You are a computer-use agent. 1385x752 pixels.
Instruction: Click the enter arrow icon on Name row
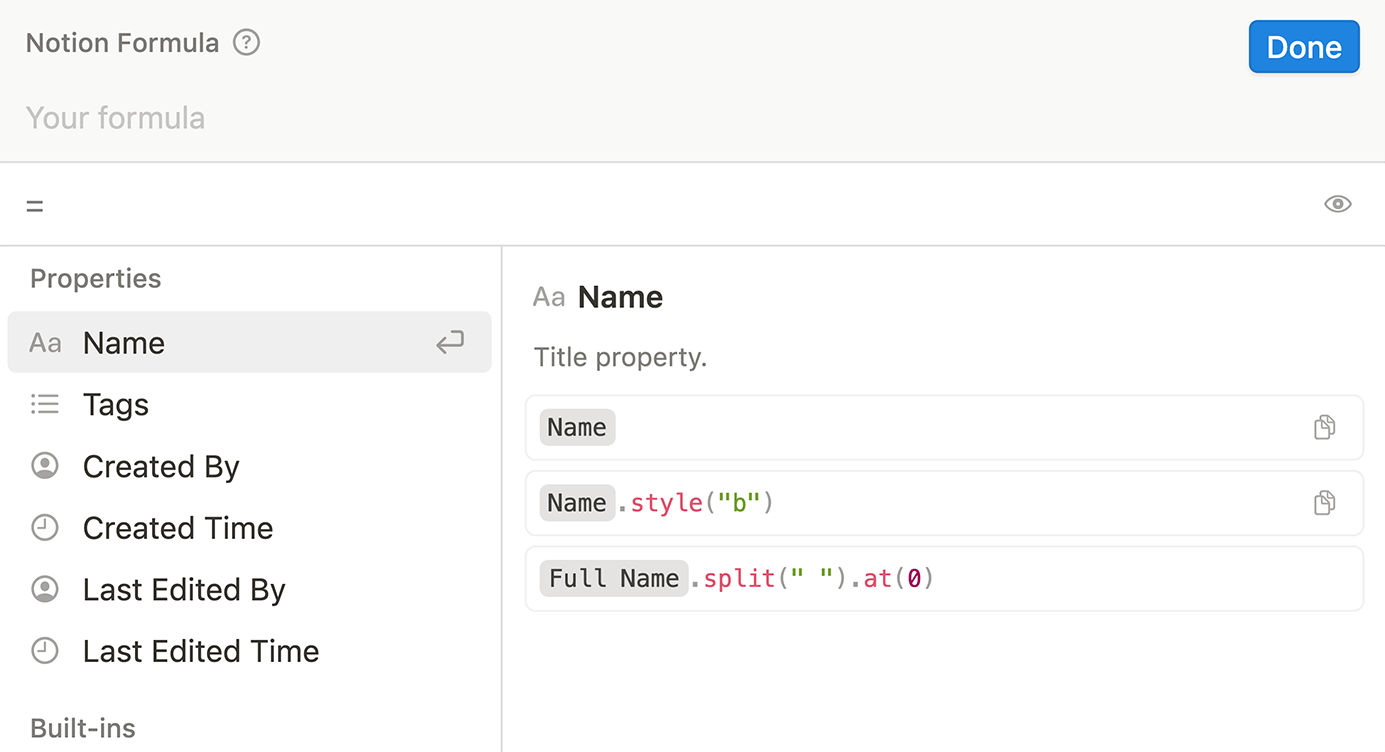point(450,343)
